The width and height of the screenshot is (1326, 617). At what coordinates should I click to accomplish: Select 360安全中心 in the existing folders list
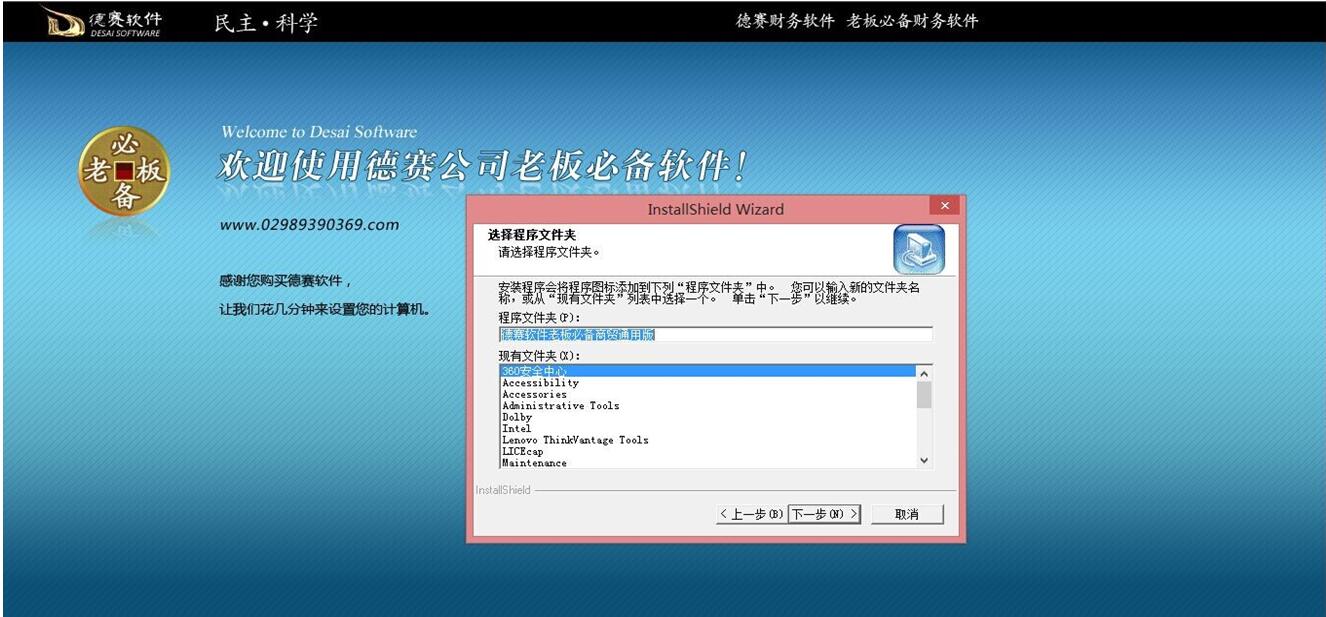pyautogui.click(x=707, y=371)
